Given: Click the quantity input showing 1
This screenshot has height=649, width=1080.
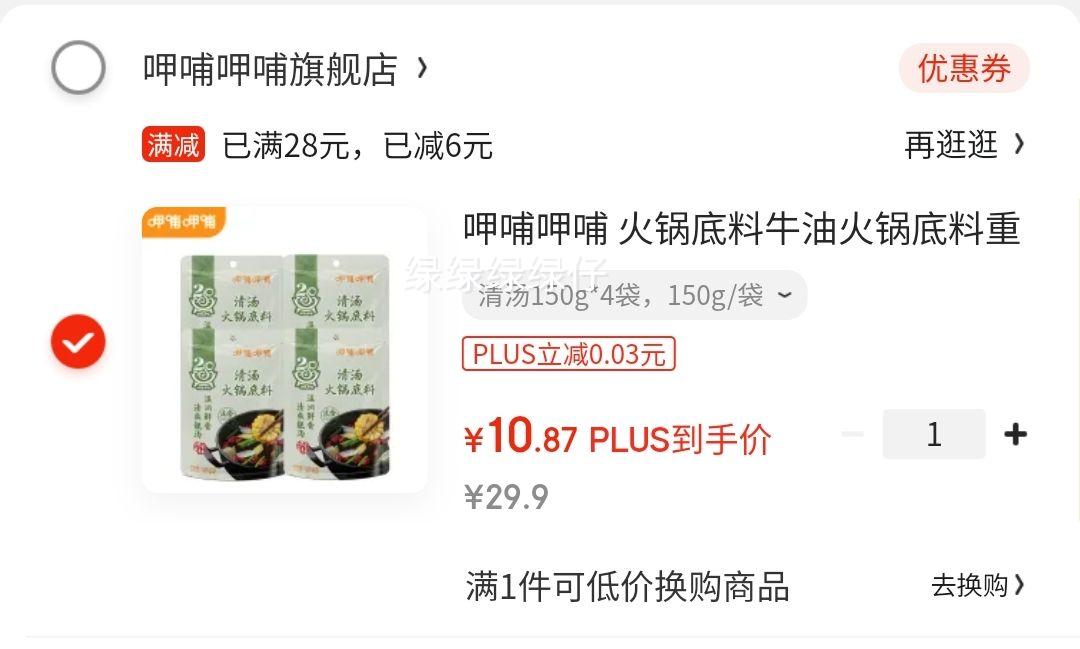Looking at the screenshot, I should click(x=934, y=434).
